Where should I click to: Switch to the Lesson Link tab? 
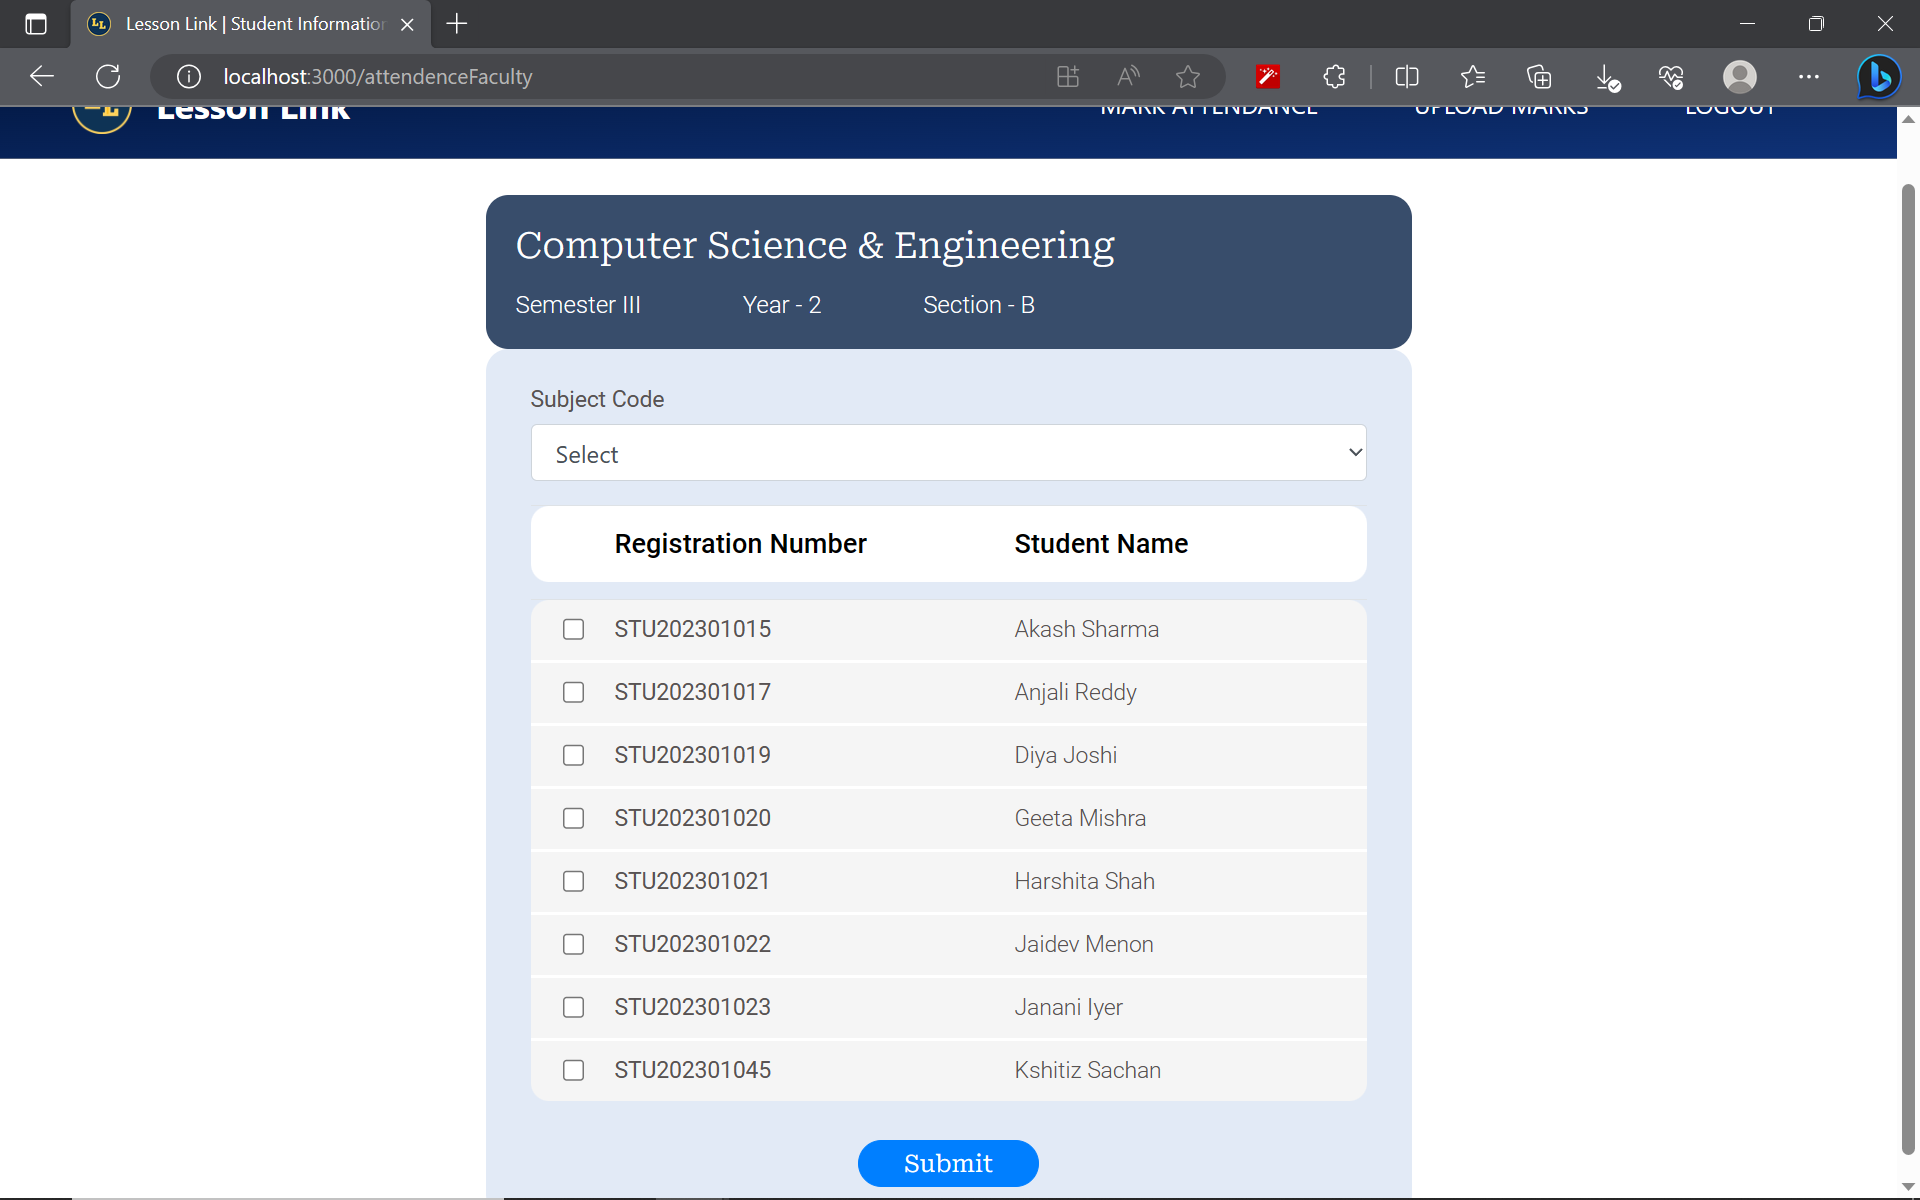point(240,24)
